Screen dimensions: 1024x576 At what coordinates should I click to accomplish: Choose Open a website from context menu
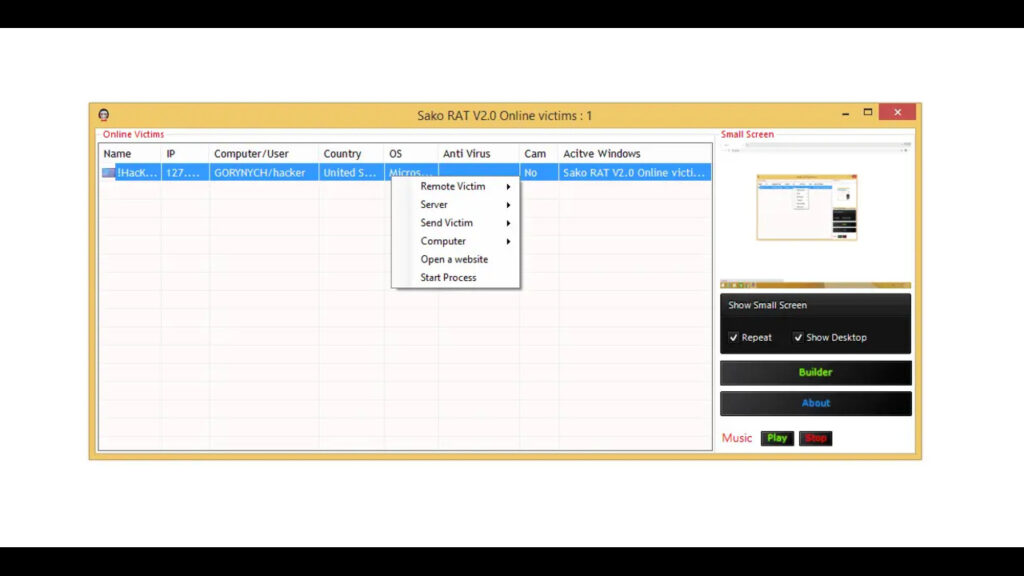[x=455, y=259]
